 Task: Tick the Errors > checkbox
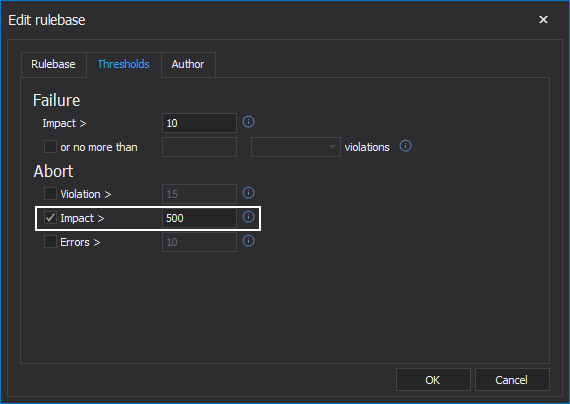pos(50,241)
